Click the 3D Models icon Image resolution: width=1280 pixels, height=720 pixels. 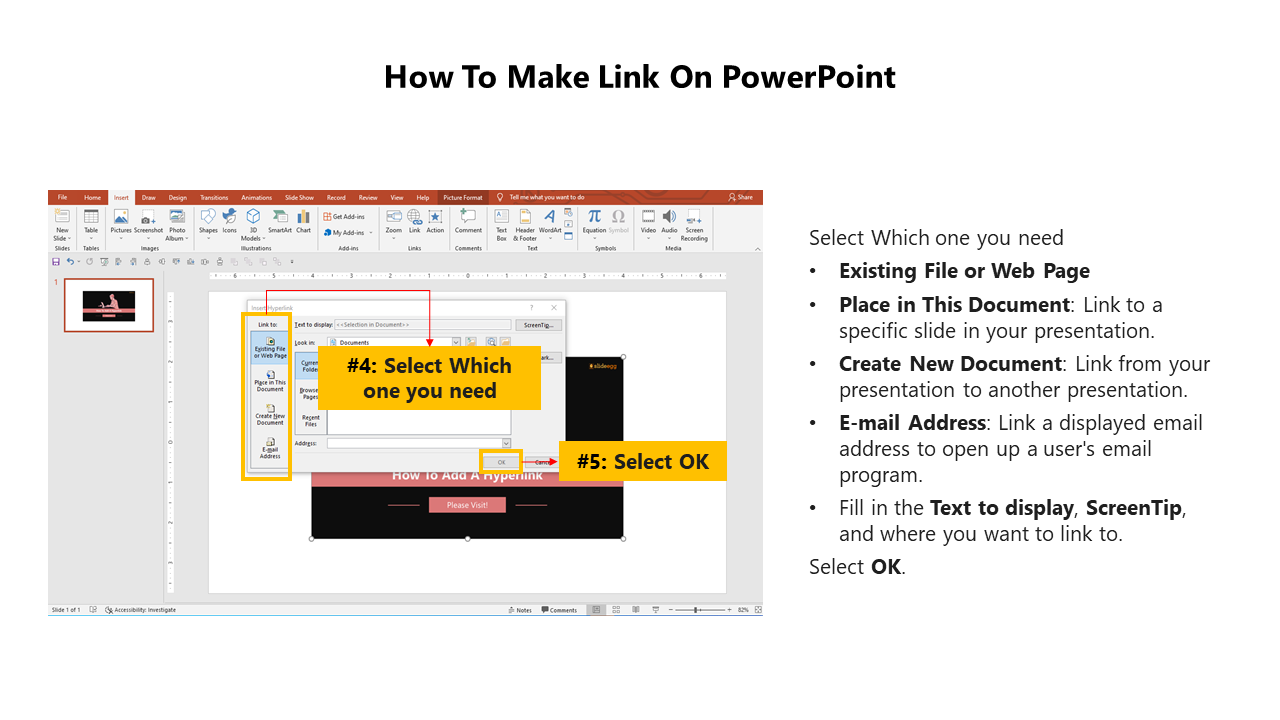(253, 217)
